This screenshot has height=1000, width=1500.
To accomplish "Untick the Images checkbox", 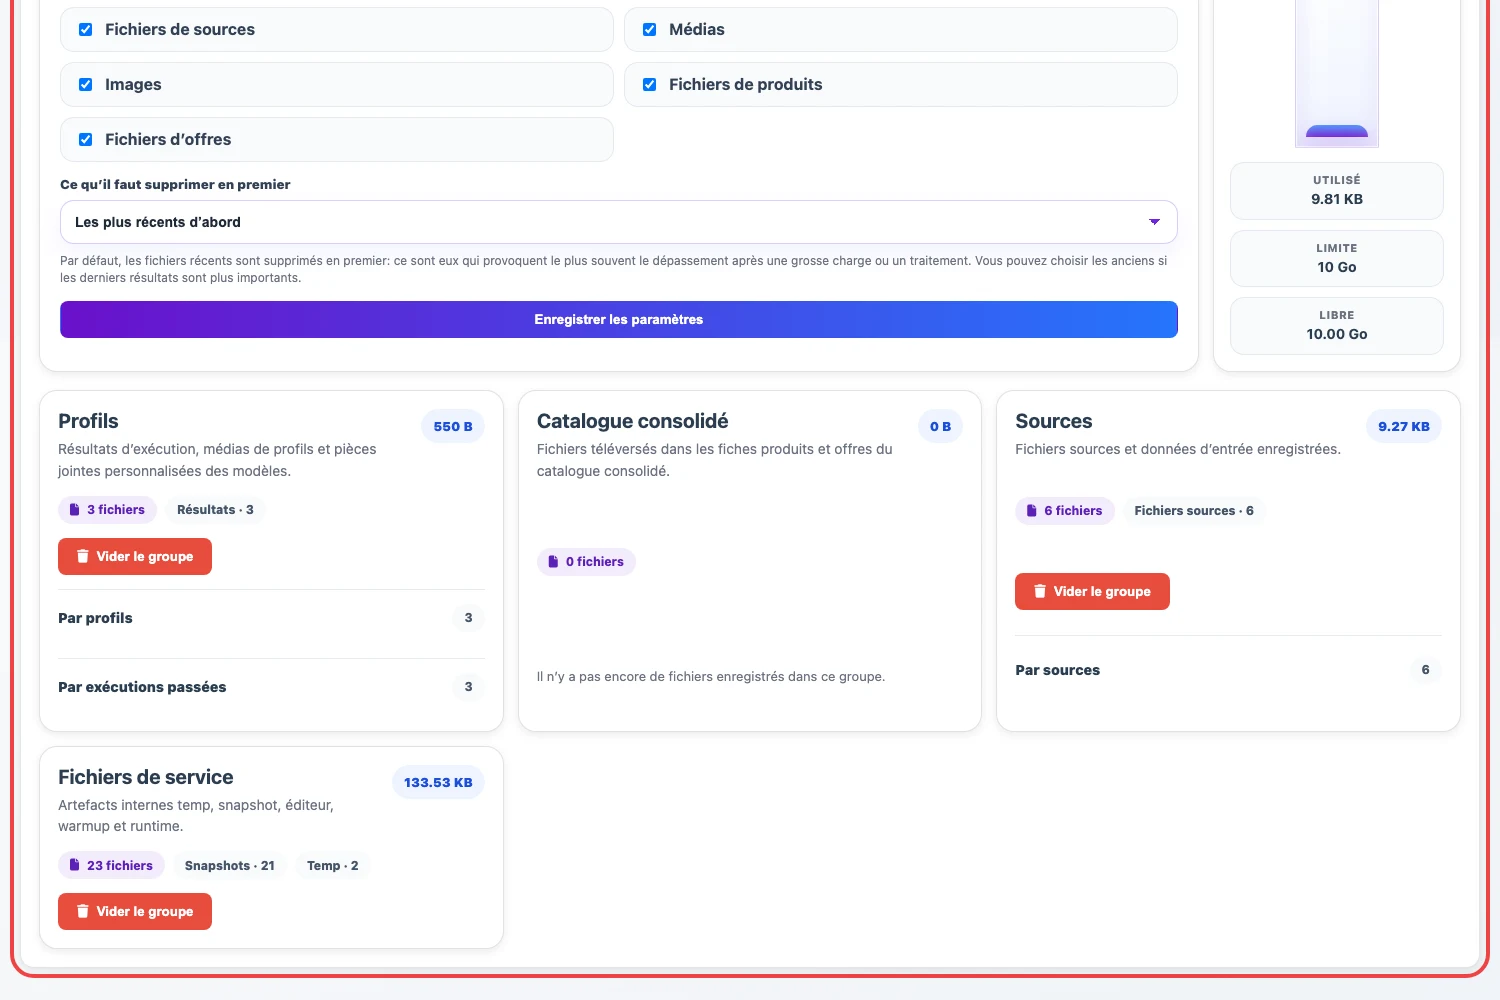I will (86, 85).
